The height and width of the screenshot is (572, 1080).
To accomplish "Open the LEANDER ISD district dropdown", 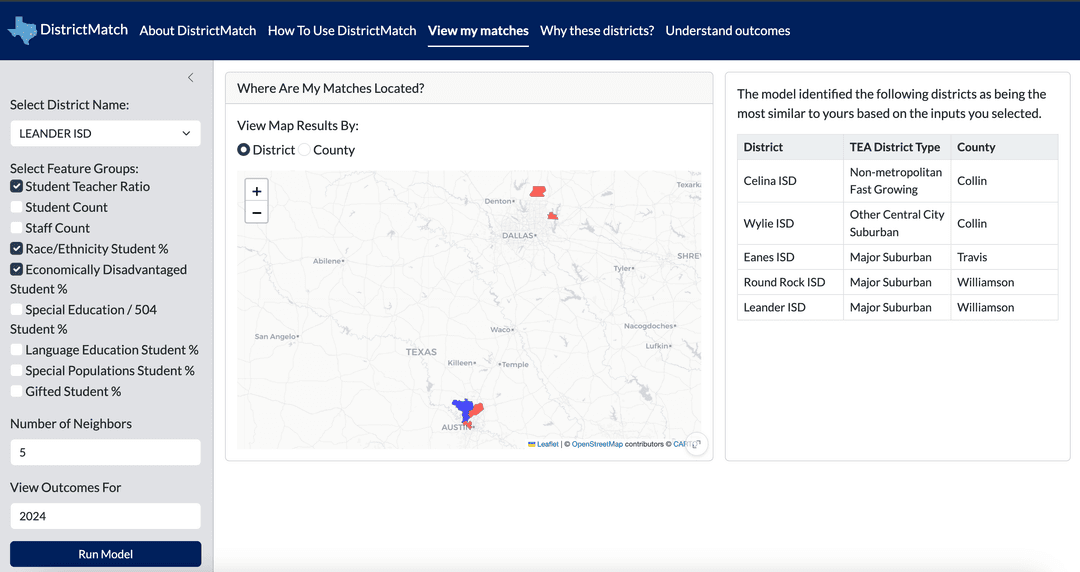I will click(105, 134).
